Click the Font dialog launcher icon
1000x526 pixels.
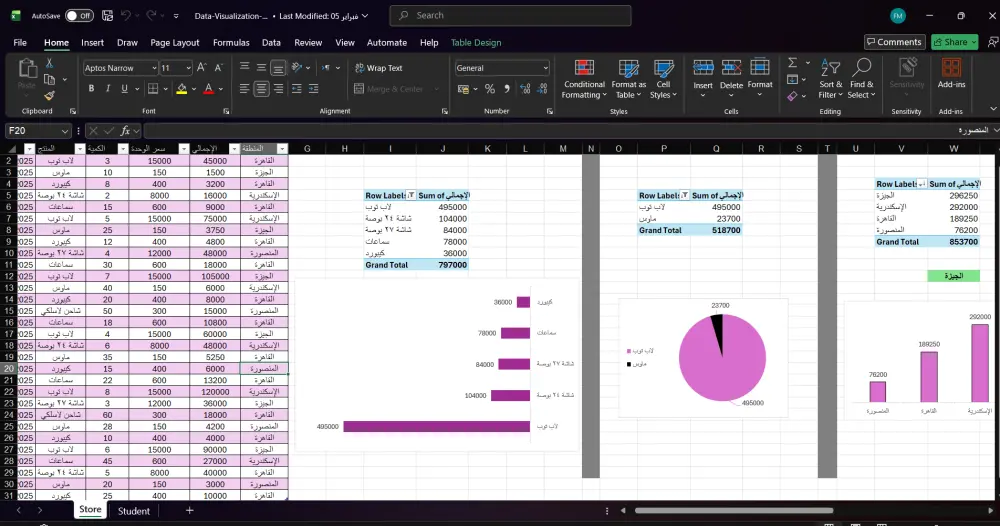click(226, 112)
